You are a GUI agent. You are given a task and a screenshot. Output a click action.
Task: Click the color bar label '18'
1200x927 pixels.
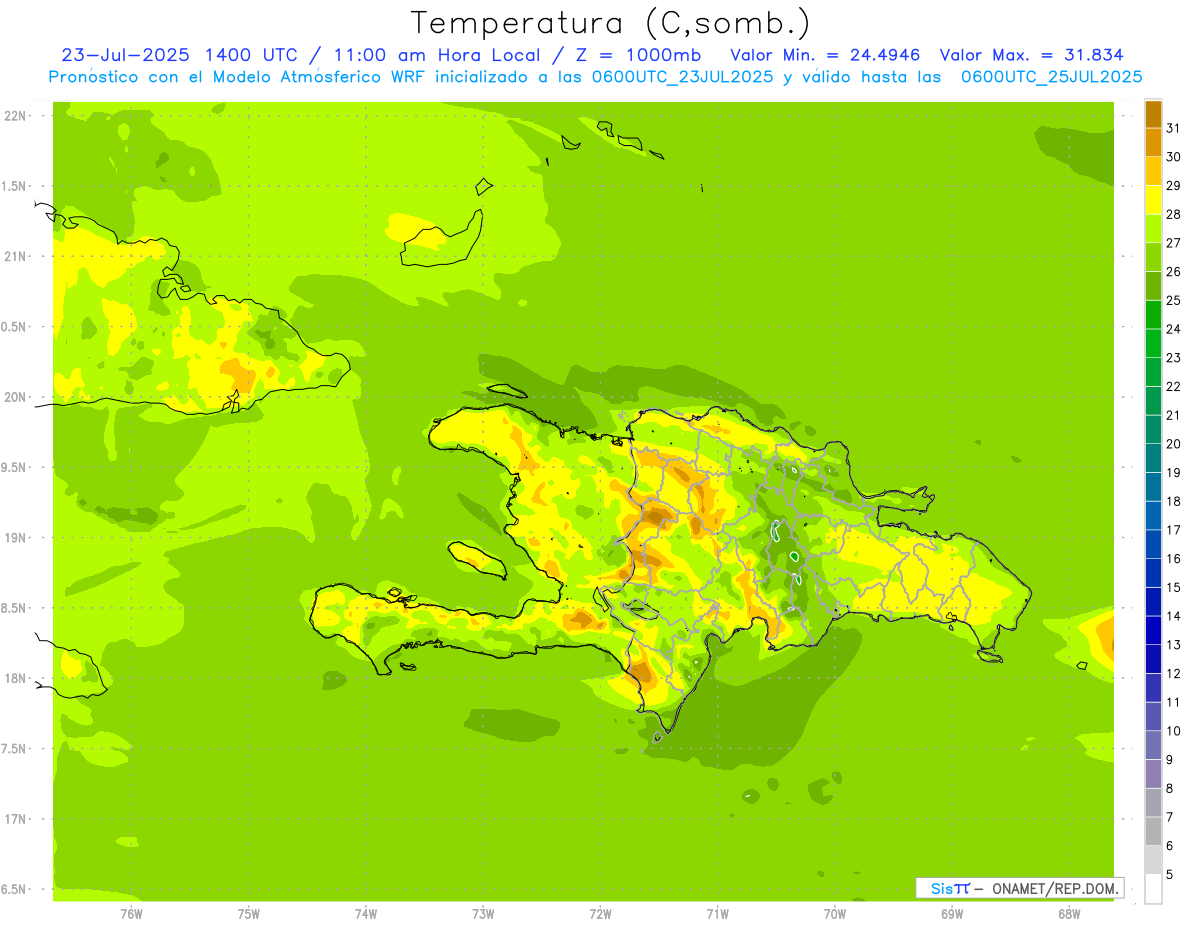coord(1173,501)
